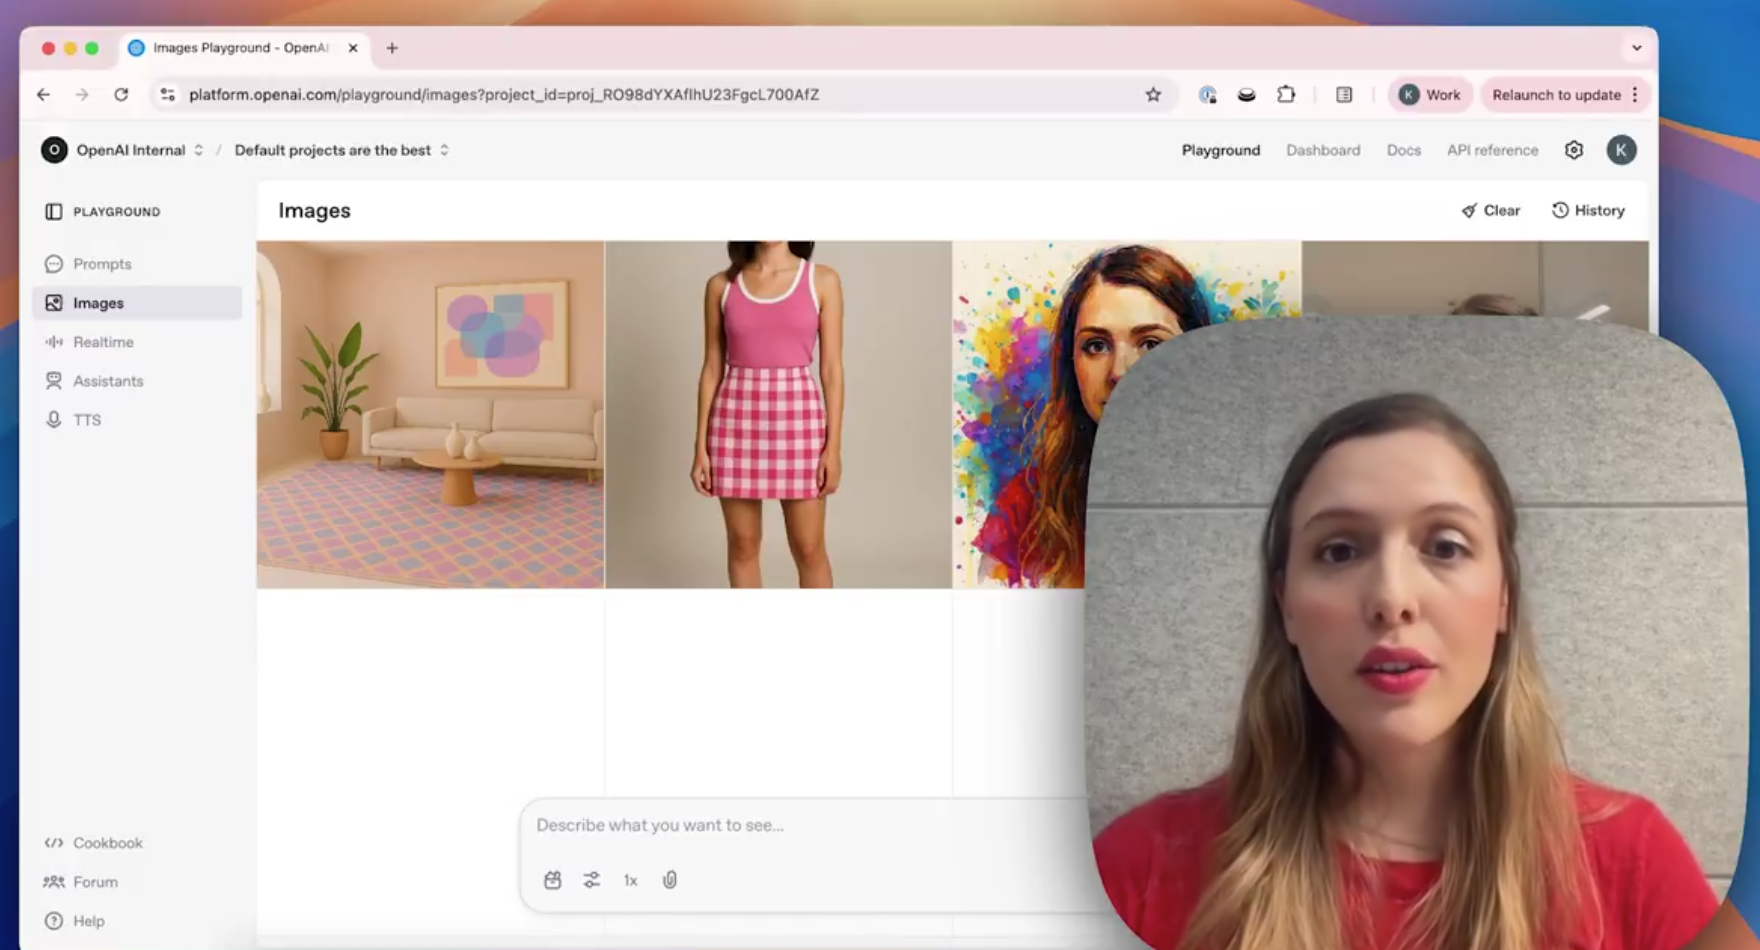Open the image settings sliders icon
Screen dimensions: 1760x950
pos(592,880)
